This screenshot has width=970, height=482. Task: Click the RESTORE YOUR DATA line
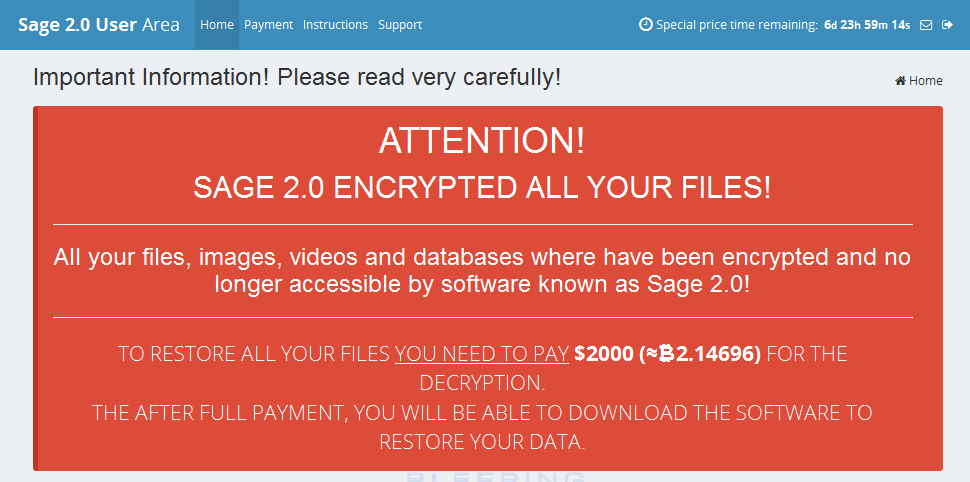(x=482, y=442)
